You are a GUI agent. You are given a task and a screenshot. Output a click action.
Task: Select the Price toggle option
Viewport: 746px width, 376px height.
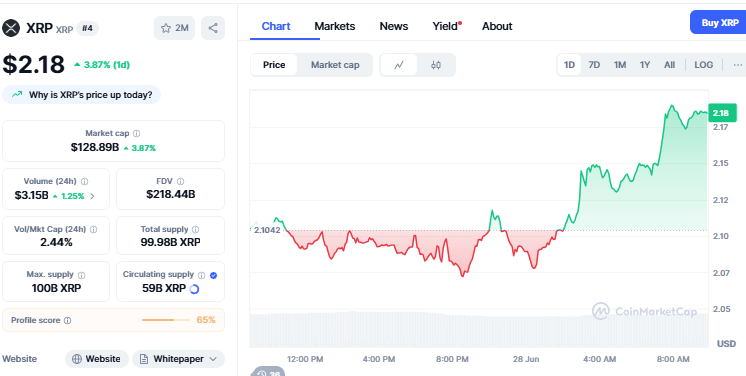click(274, 65)
